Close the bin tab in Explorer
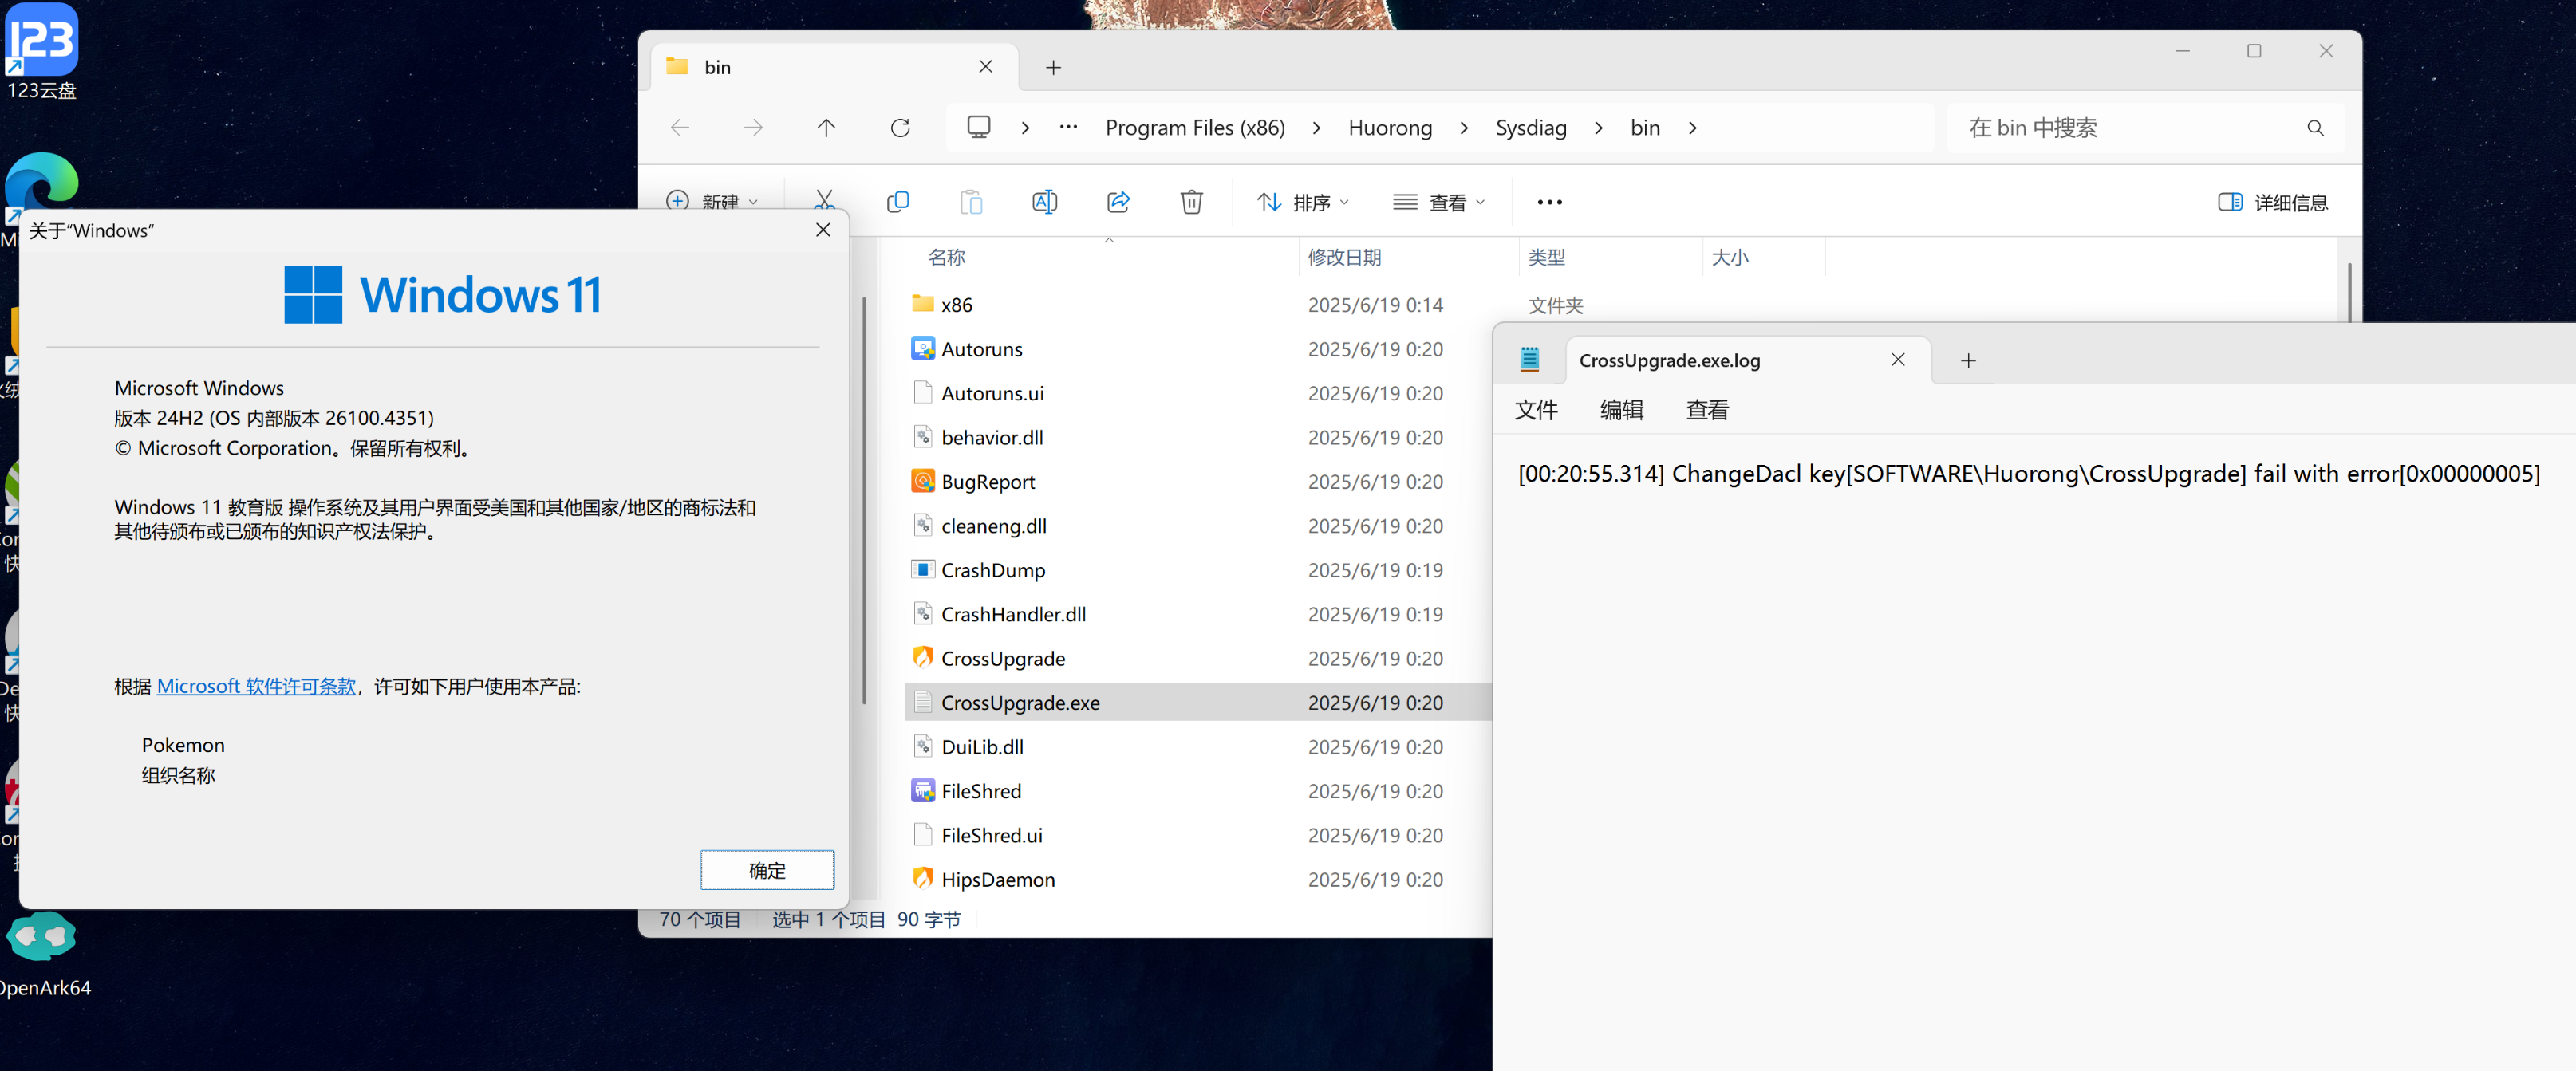Screen dimensions: 2576x1071 pos(985,66)
